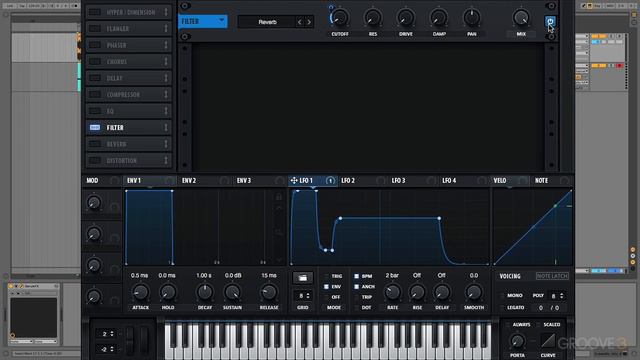
Task: Click the LFO RATE knob
Action: pyautogui.click(x=392, y=292)
